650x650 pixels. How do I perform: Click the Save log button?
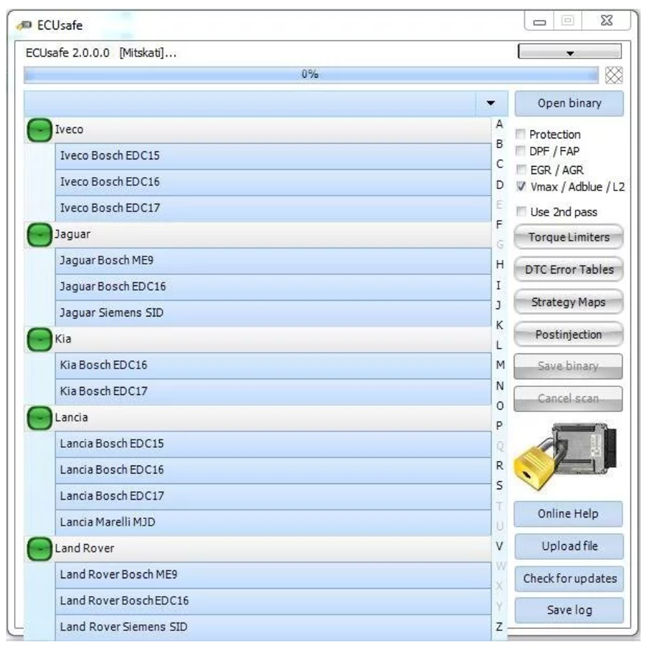pyautogui.click(x=569, y=610)
